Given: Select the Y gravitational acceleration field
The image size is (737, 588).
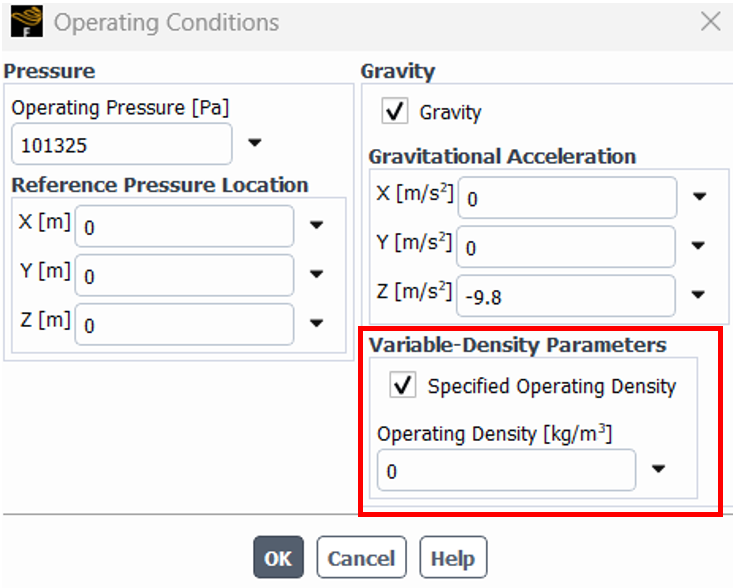Looking at the screenshot, I should pyautogui.click(x=566, y=247).
